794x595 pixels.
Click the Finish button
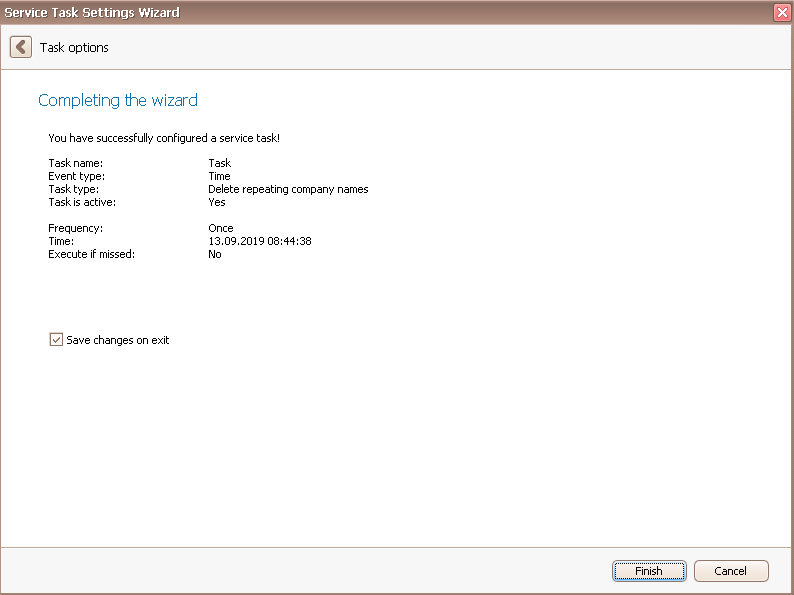click(649, 571)
